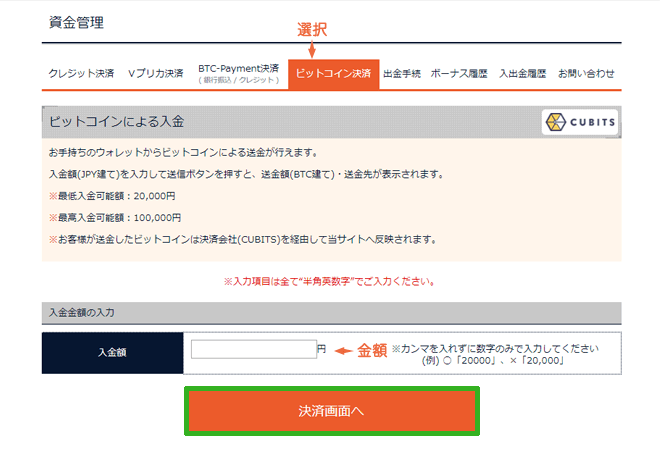The height and width of the screenshot is (455, 660).
Task: Focus the 入金額 amount input field
Action: (254, 349)
